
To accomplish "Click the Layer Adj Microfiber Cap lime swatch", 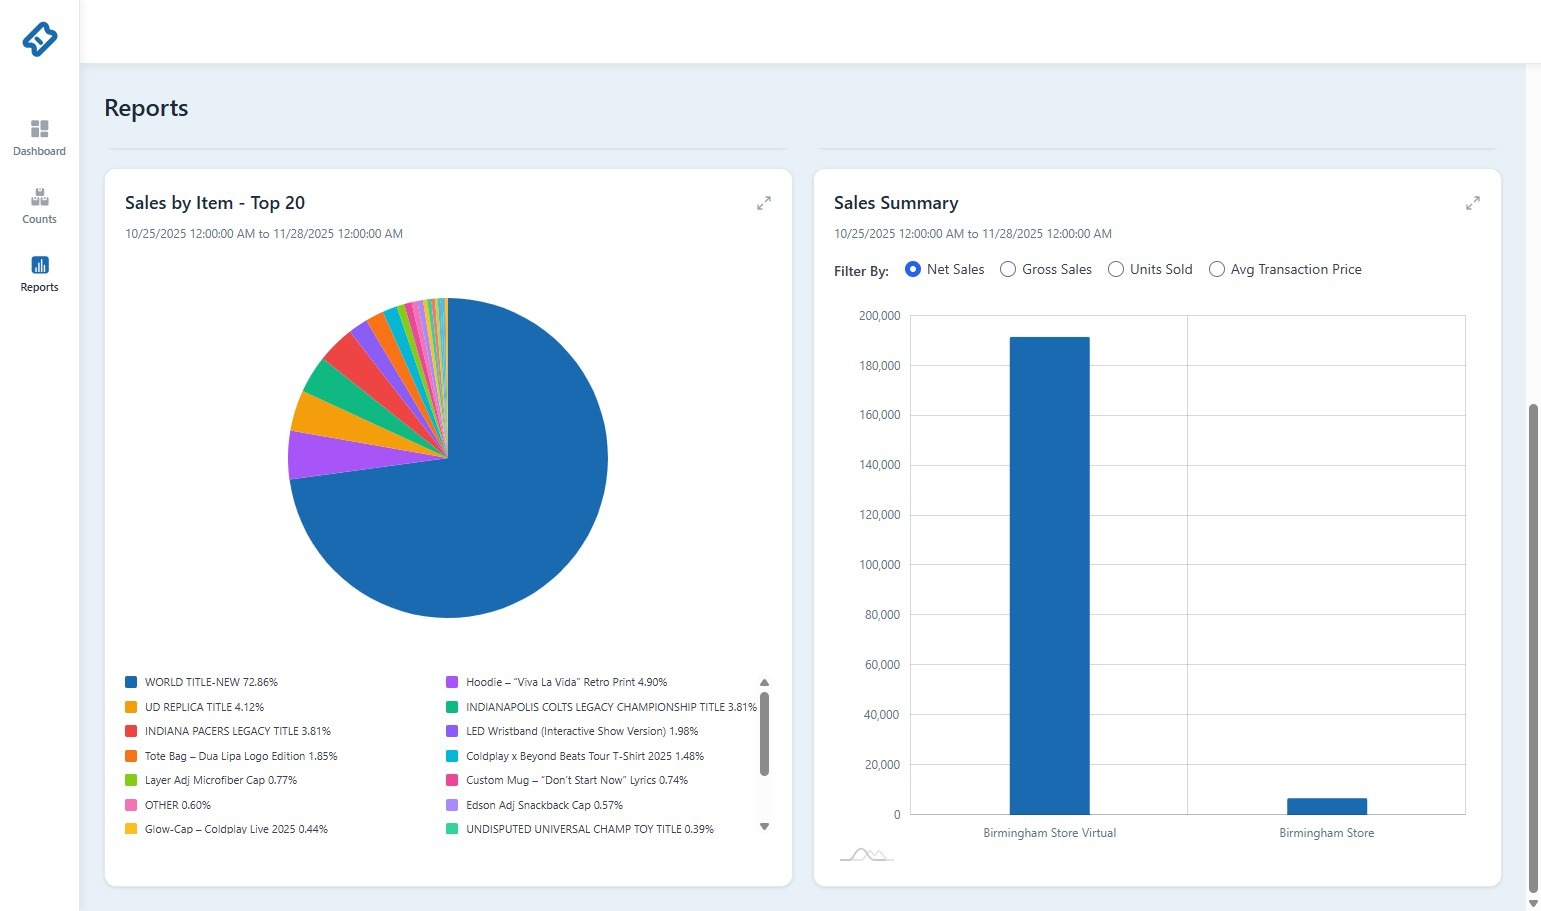I will 131,780.
